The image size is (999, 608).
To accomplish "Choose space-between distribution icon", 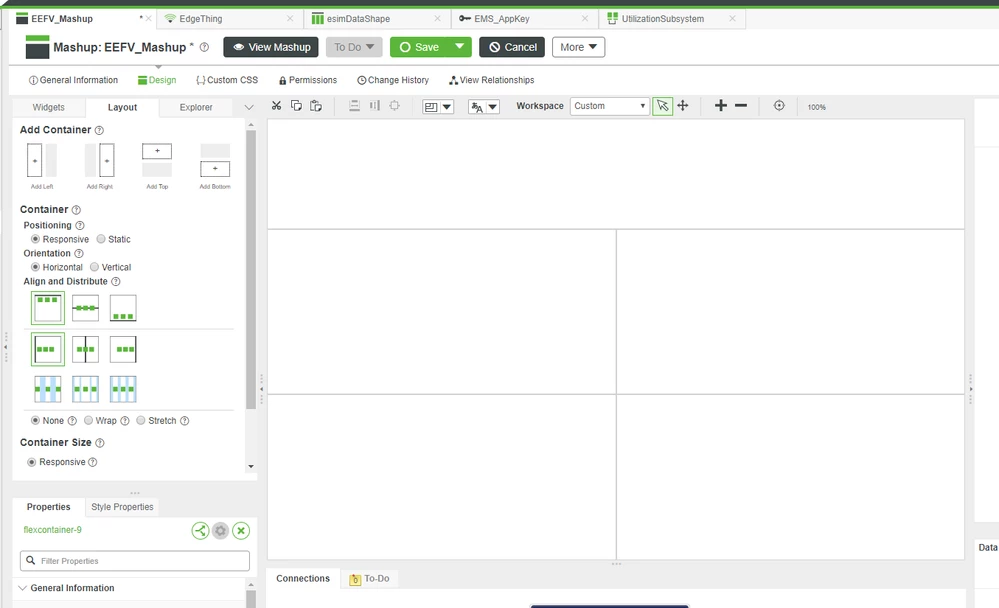I will [x=48, y=389].
